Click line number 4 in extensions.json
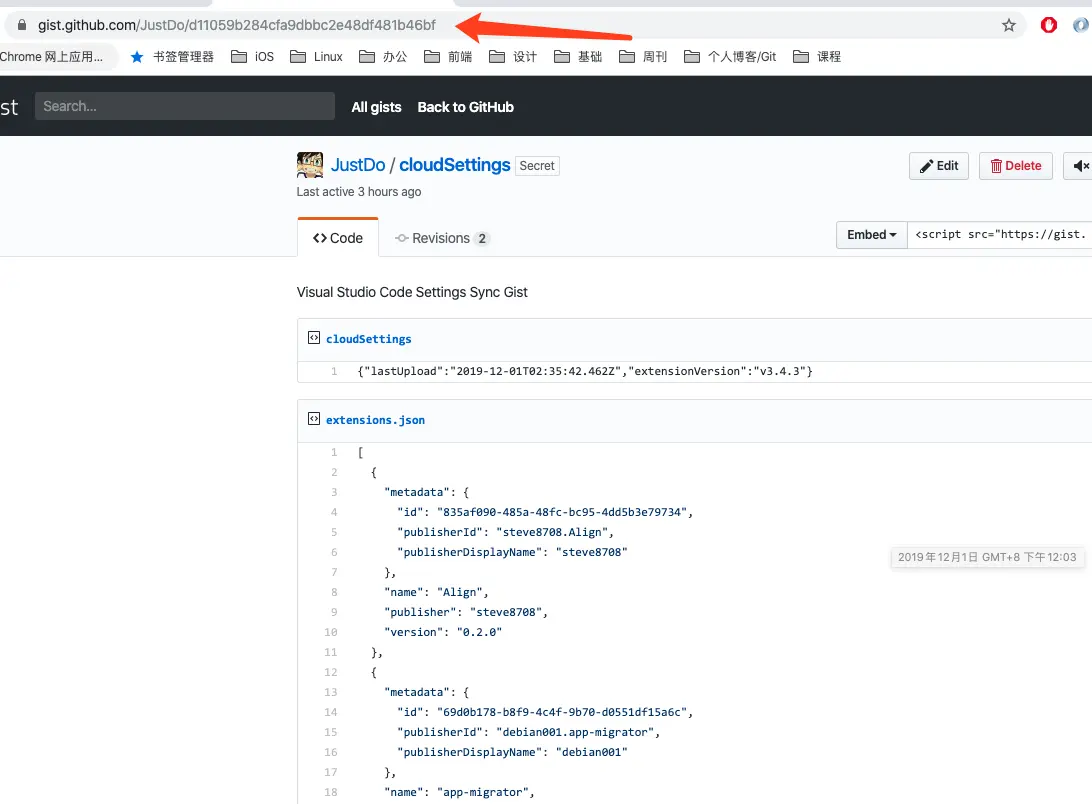This screenshot has width=1092, height=804. 334,512
